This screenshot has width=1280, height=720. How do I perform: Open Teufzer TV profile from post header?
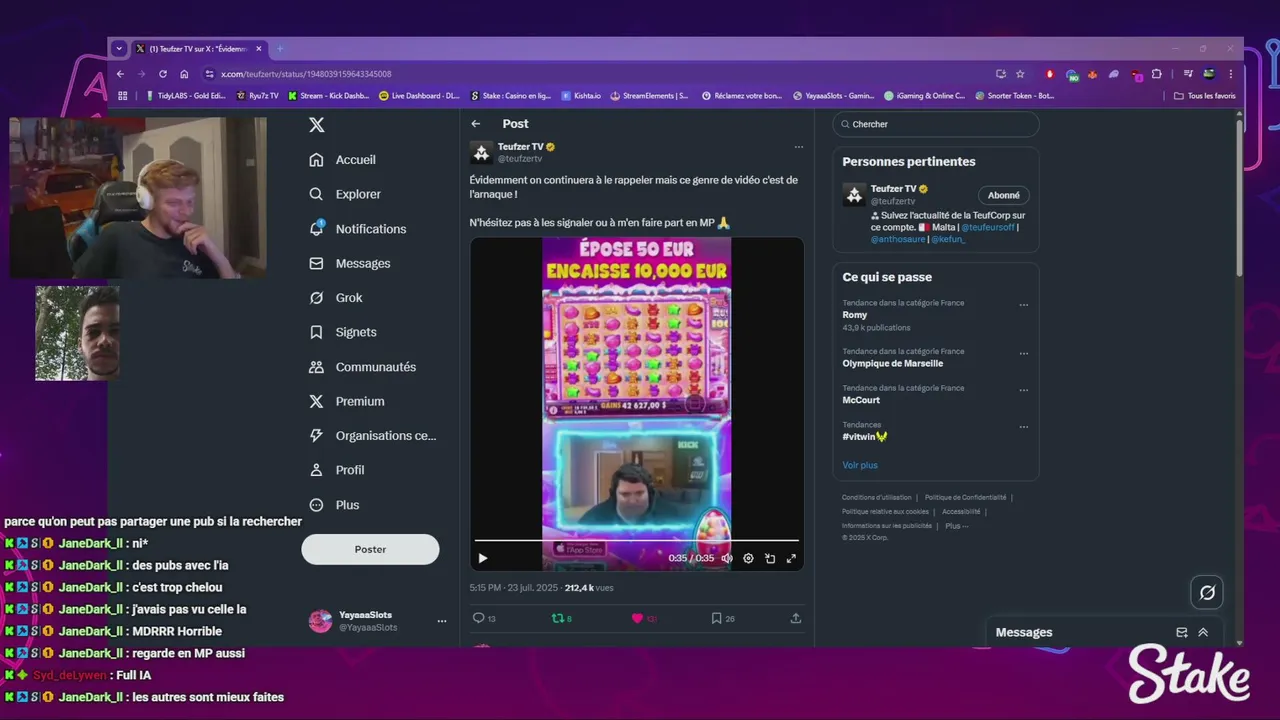520,147
